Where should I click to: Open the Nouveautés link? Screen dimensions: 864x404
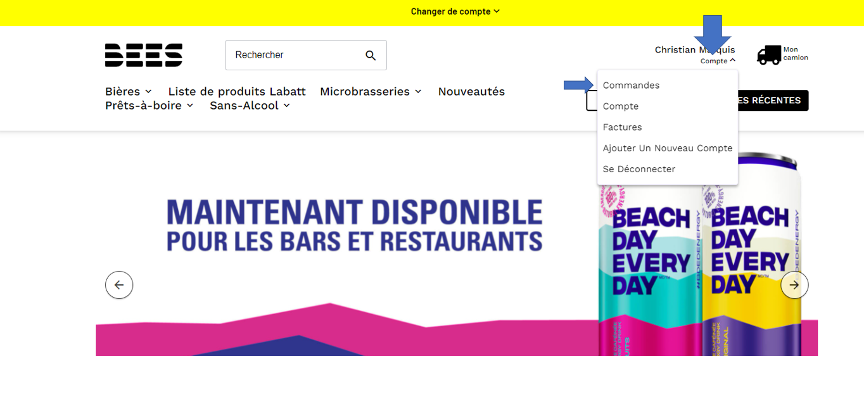tap(471, 91)
